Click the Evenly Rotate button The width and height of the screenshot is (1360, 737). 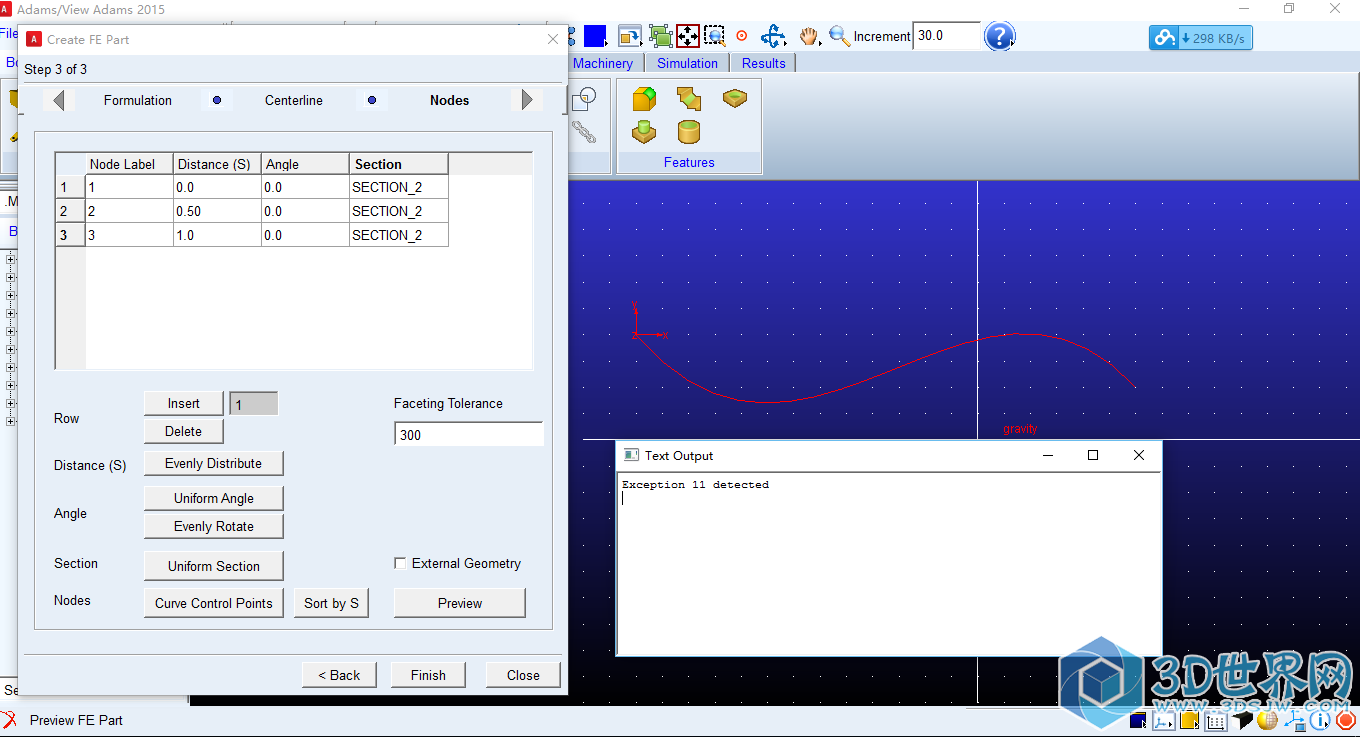point(214,526)
